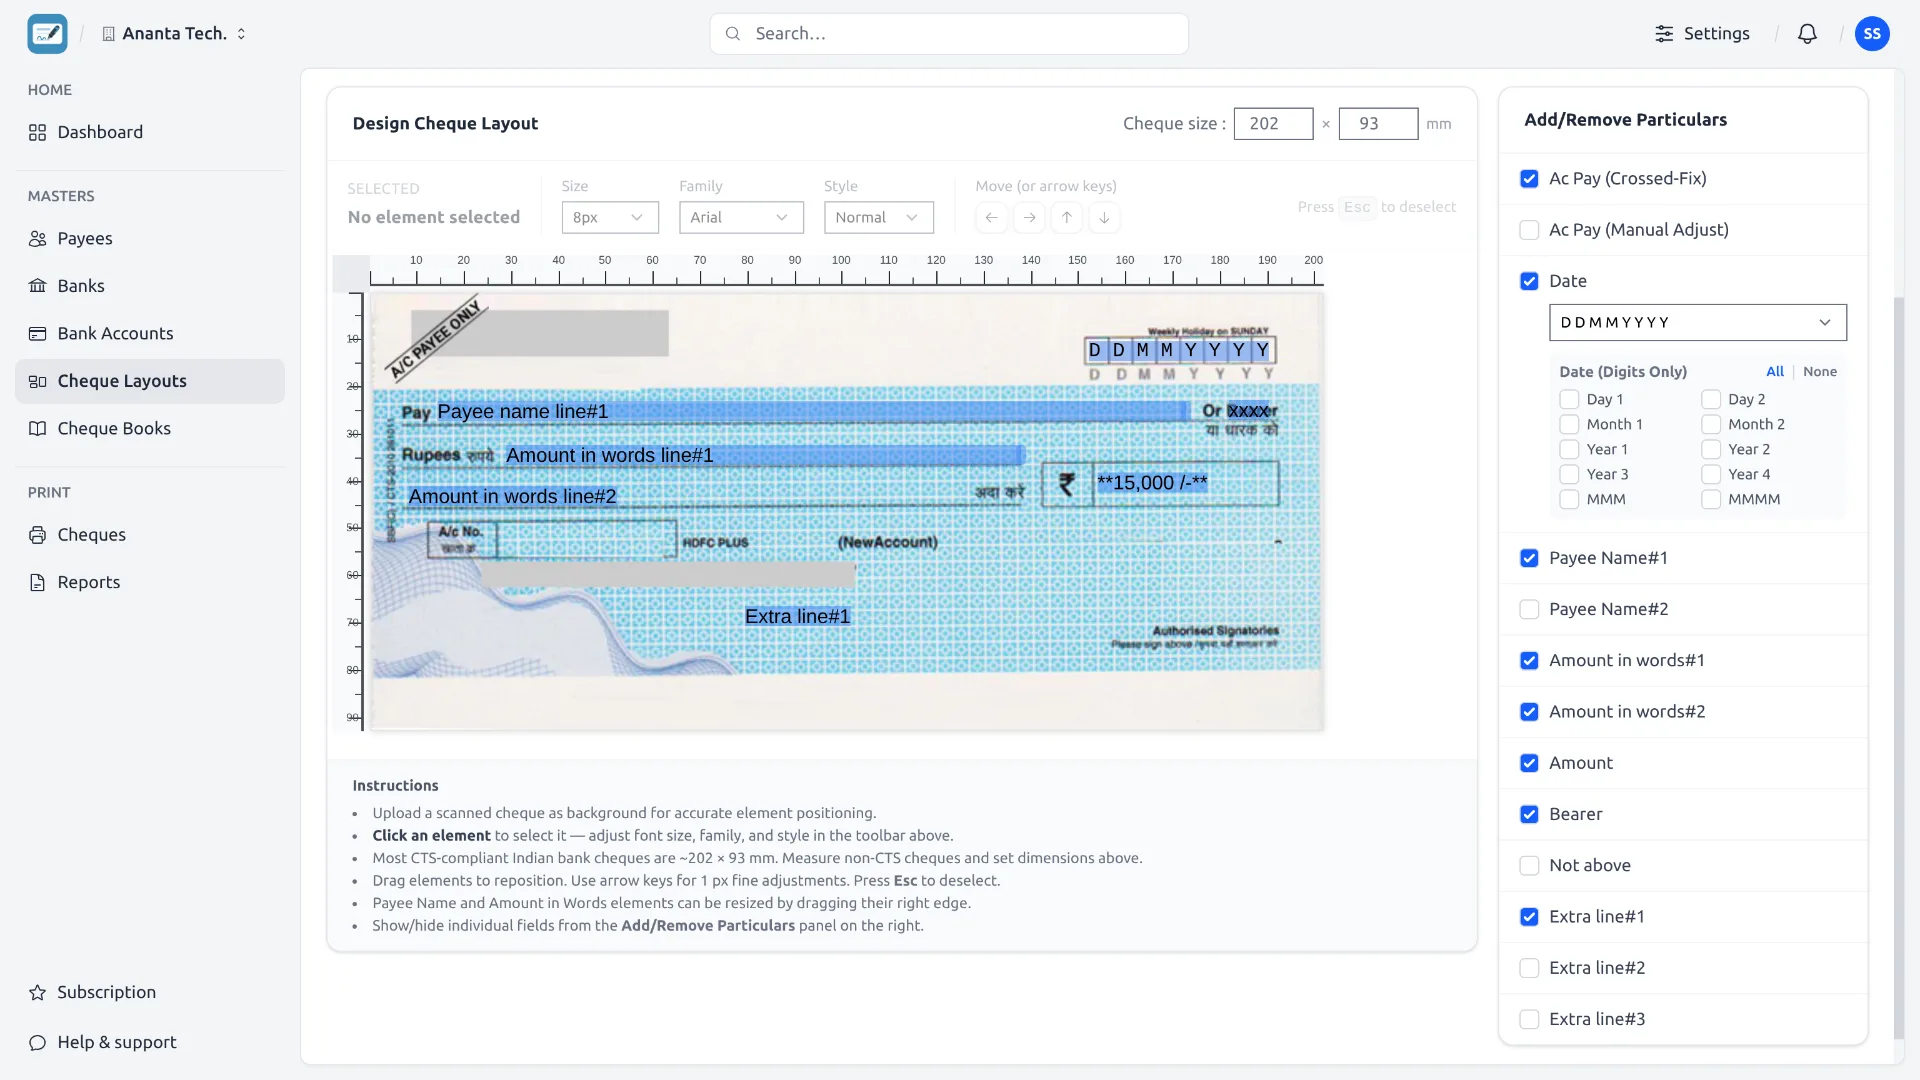Click the move down arrow button

(1104, 217)
